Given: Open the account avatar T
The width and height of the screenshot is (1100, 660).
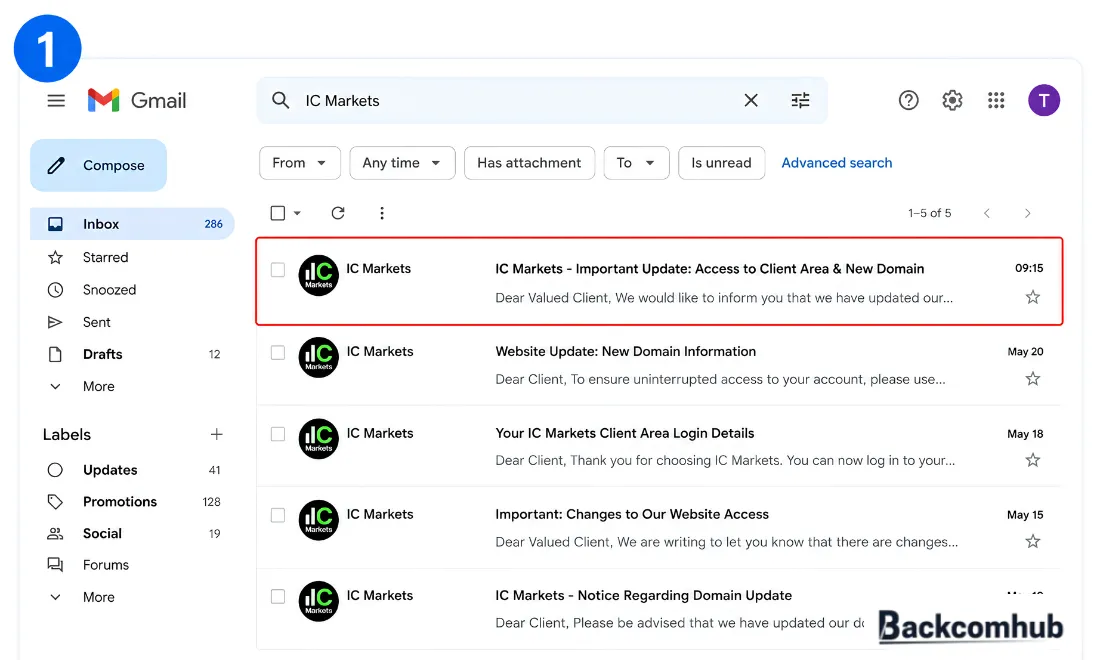Looking at the screenshot, I should point(1044,100).
